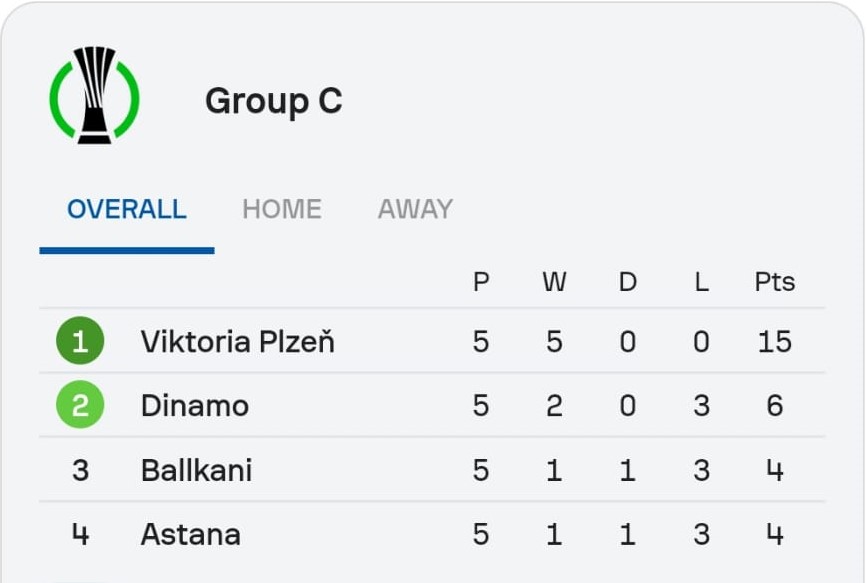Open the Astana team link

pos(191,534)
